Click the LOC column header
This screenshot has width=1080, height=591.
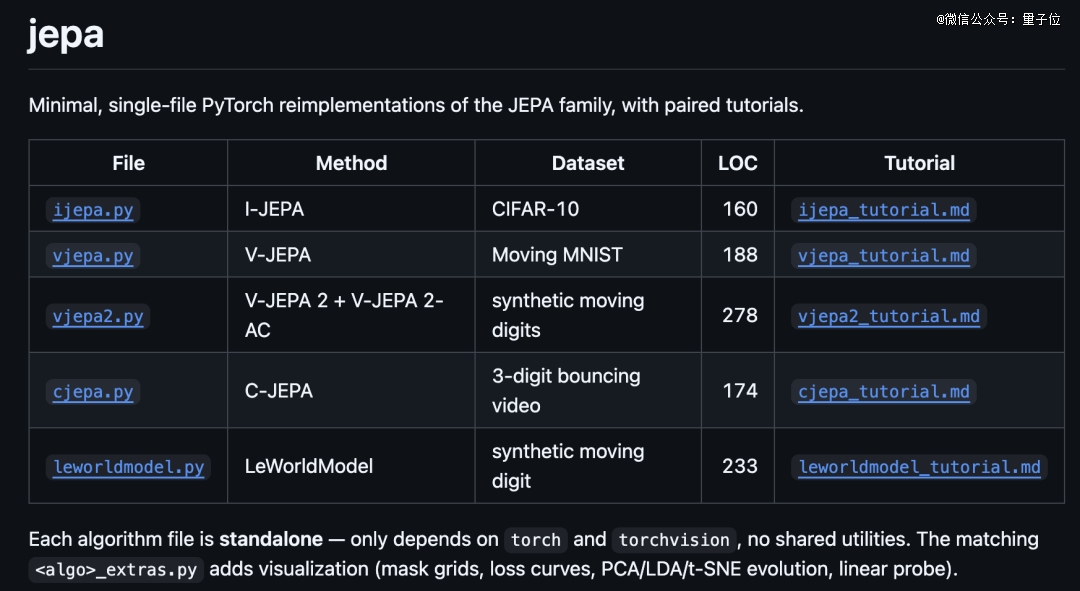(738, 163)
